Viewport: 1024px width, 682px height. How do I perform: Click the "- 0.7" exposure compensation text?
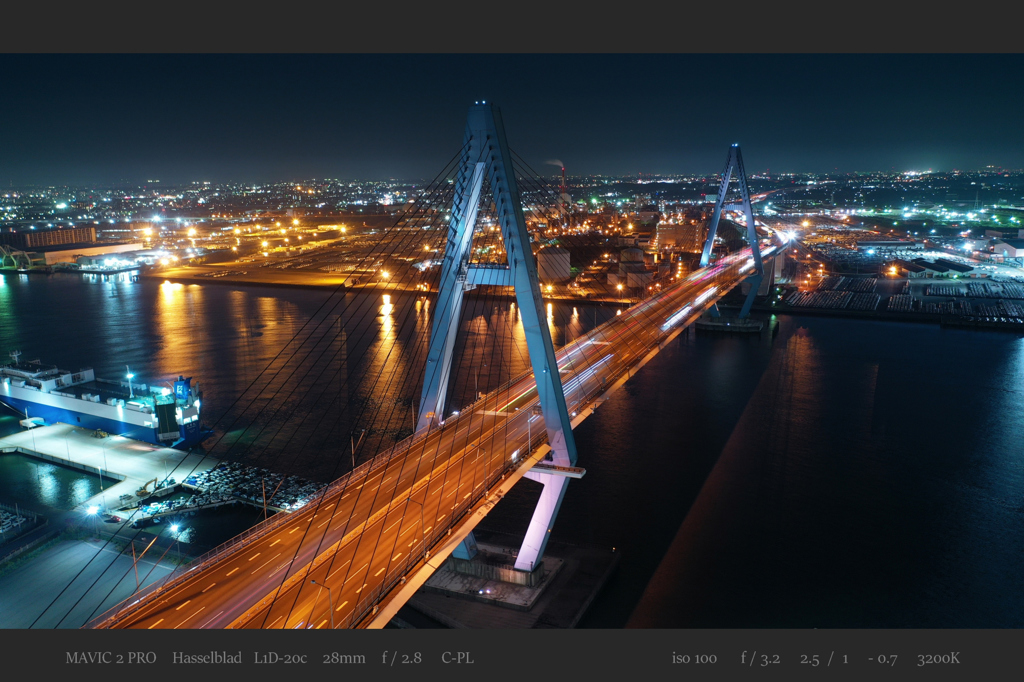point(882,658)
